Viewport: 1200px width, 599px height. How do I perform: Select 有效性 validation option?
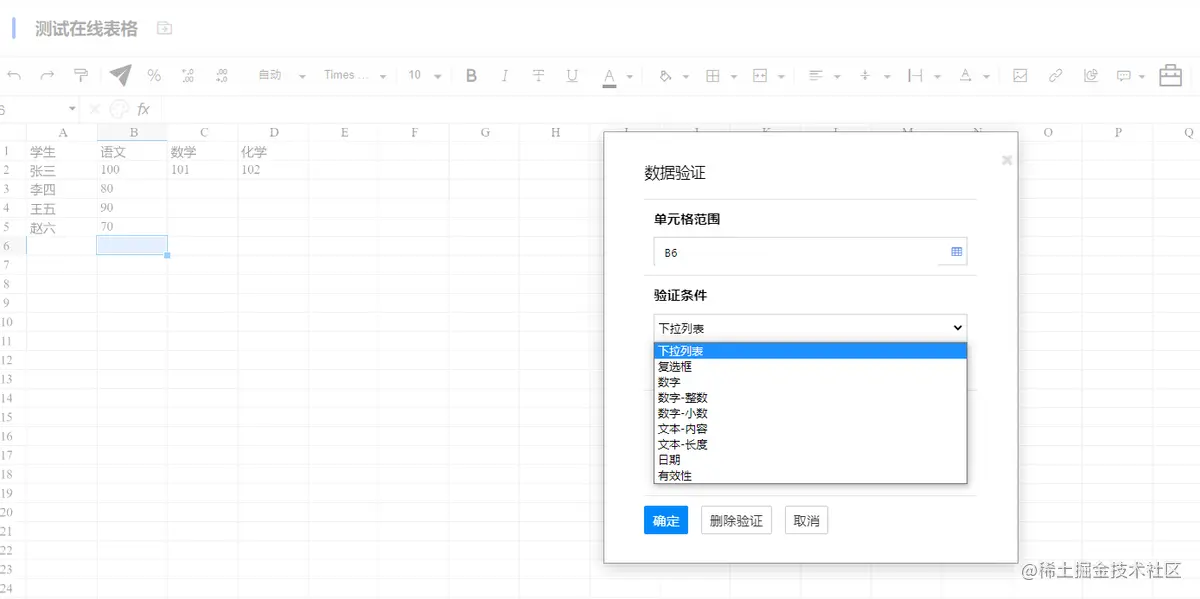(810, 476)
